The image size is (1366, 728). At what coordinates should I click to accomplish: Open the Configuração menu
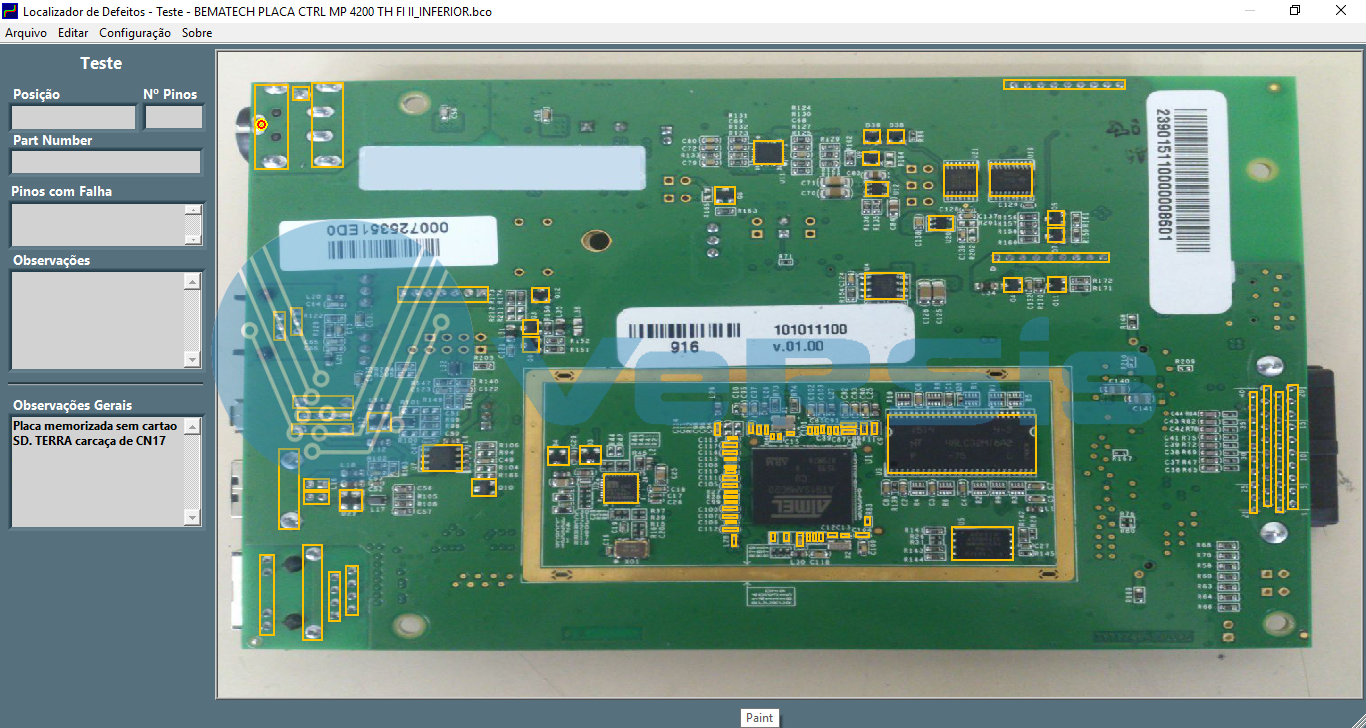[x=135, y=33]
